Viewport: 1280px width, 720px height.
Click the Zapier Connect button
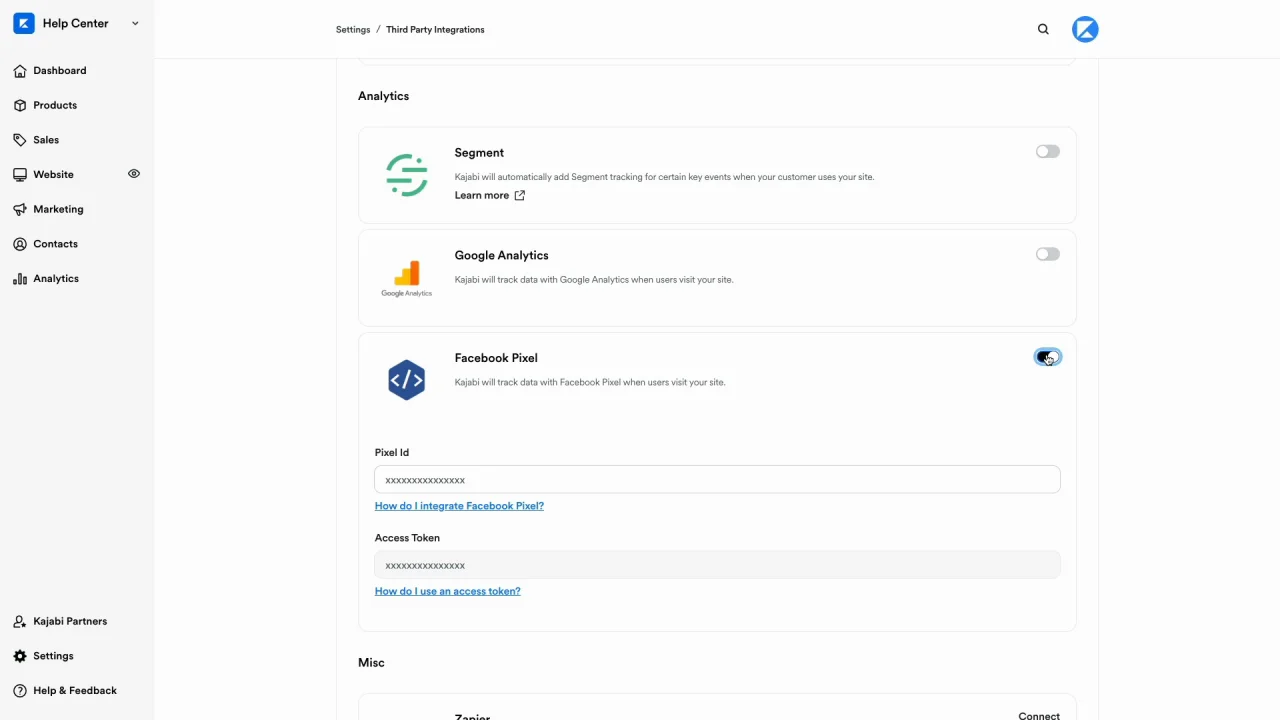pos(1039,715)
